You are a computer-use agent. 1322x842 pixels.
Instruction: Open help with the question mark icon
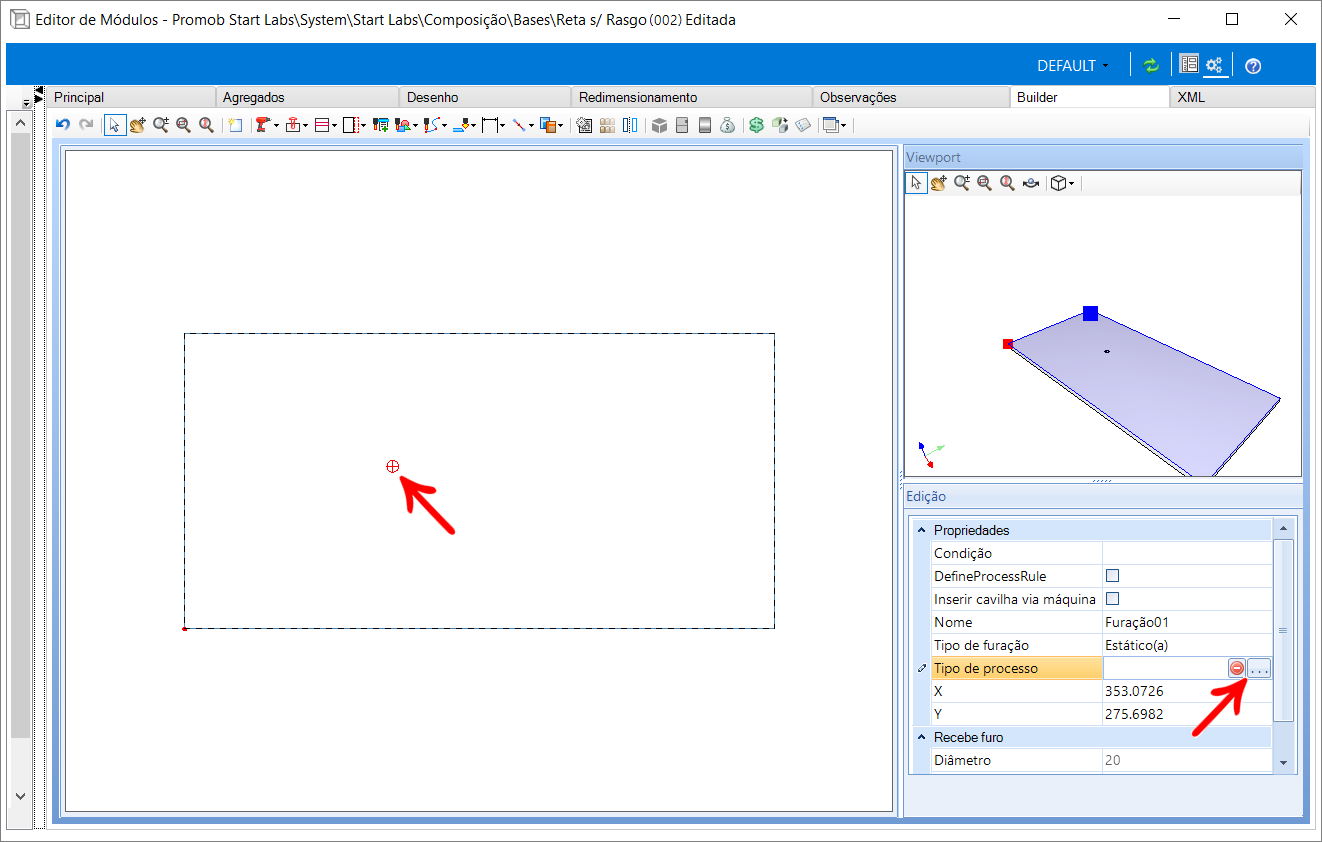point(1253,66)
